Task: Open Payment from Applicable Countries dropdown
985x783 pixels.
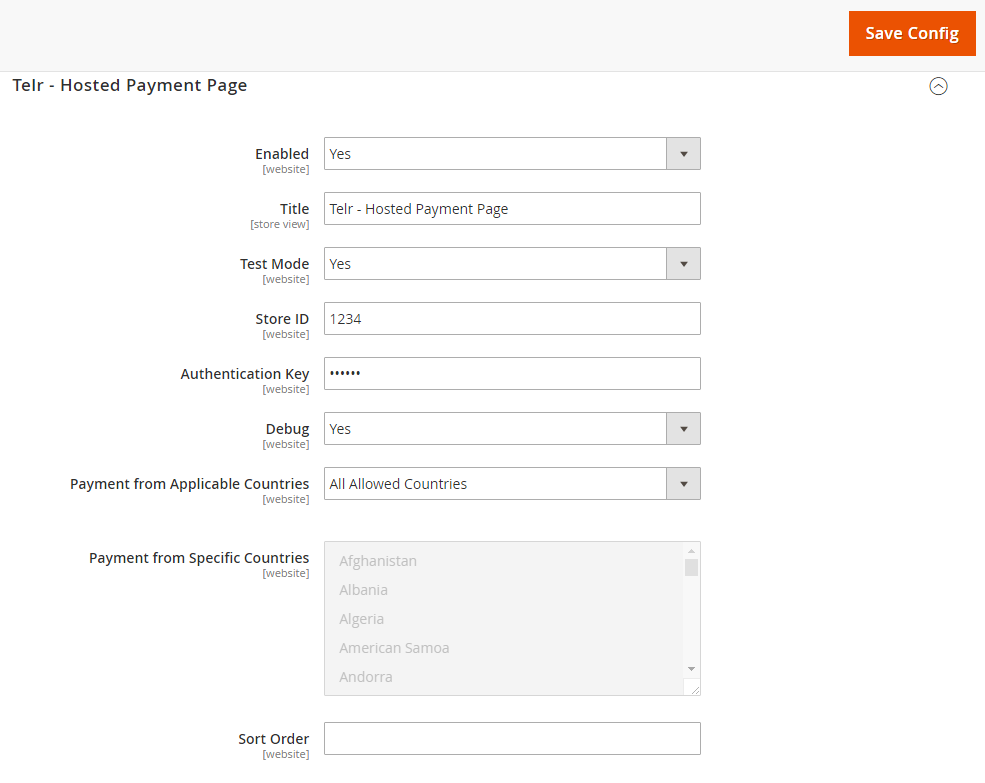Action: [x=512, y=484]
